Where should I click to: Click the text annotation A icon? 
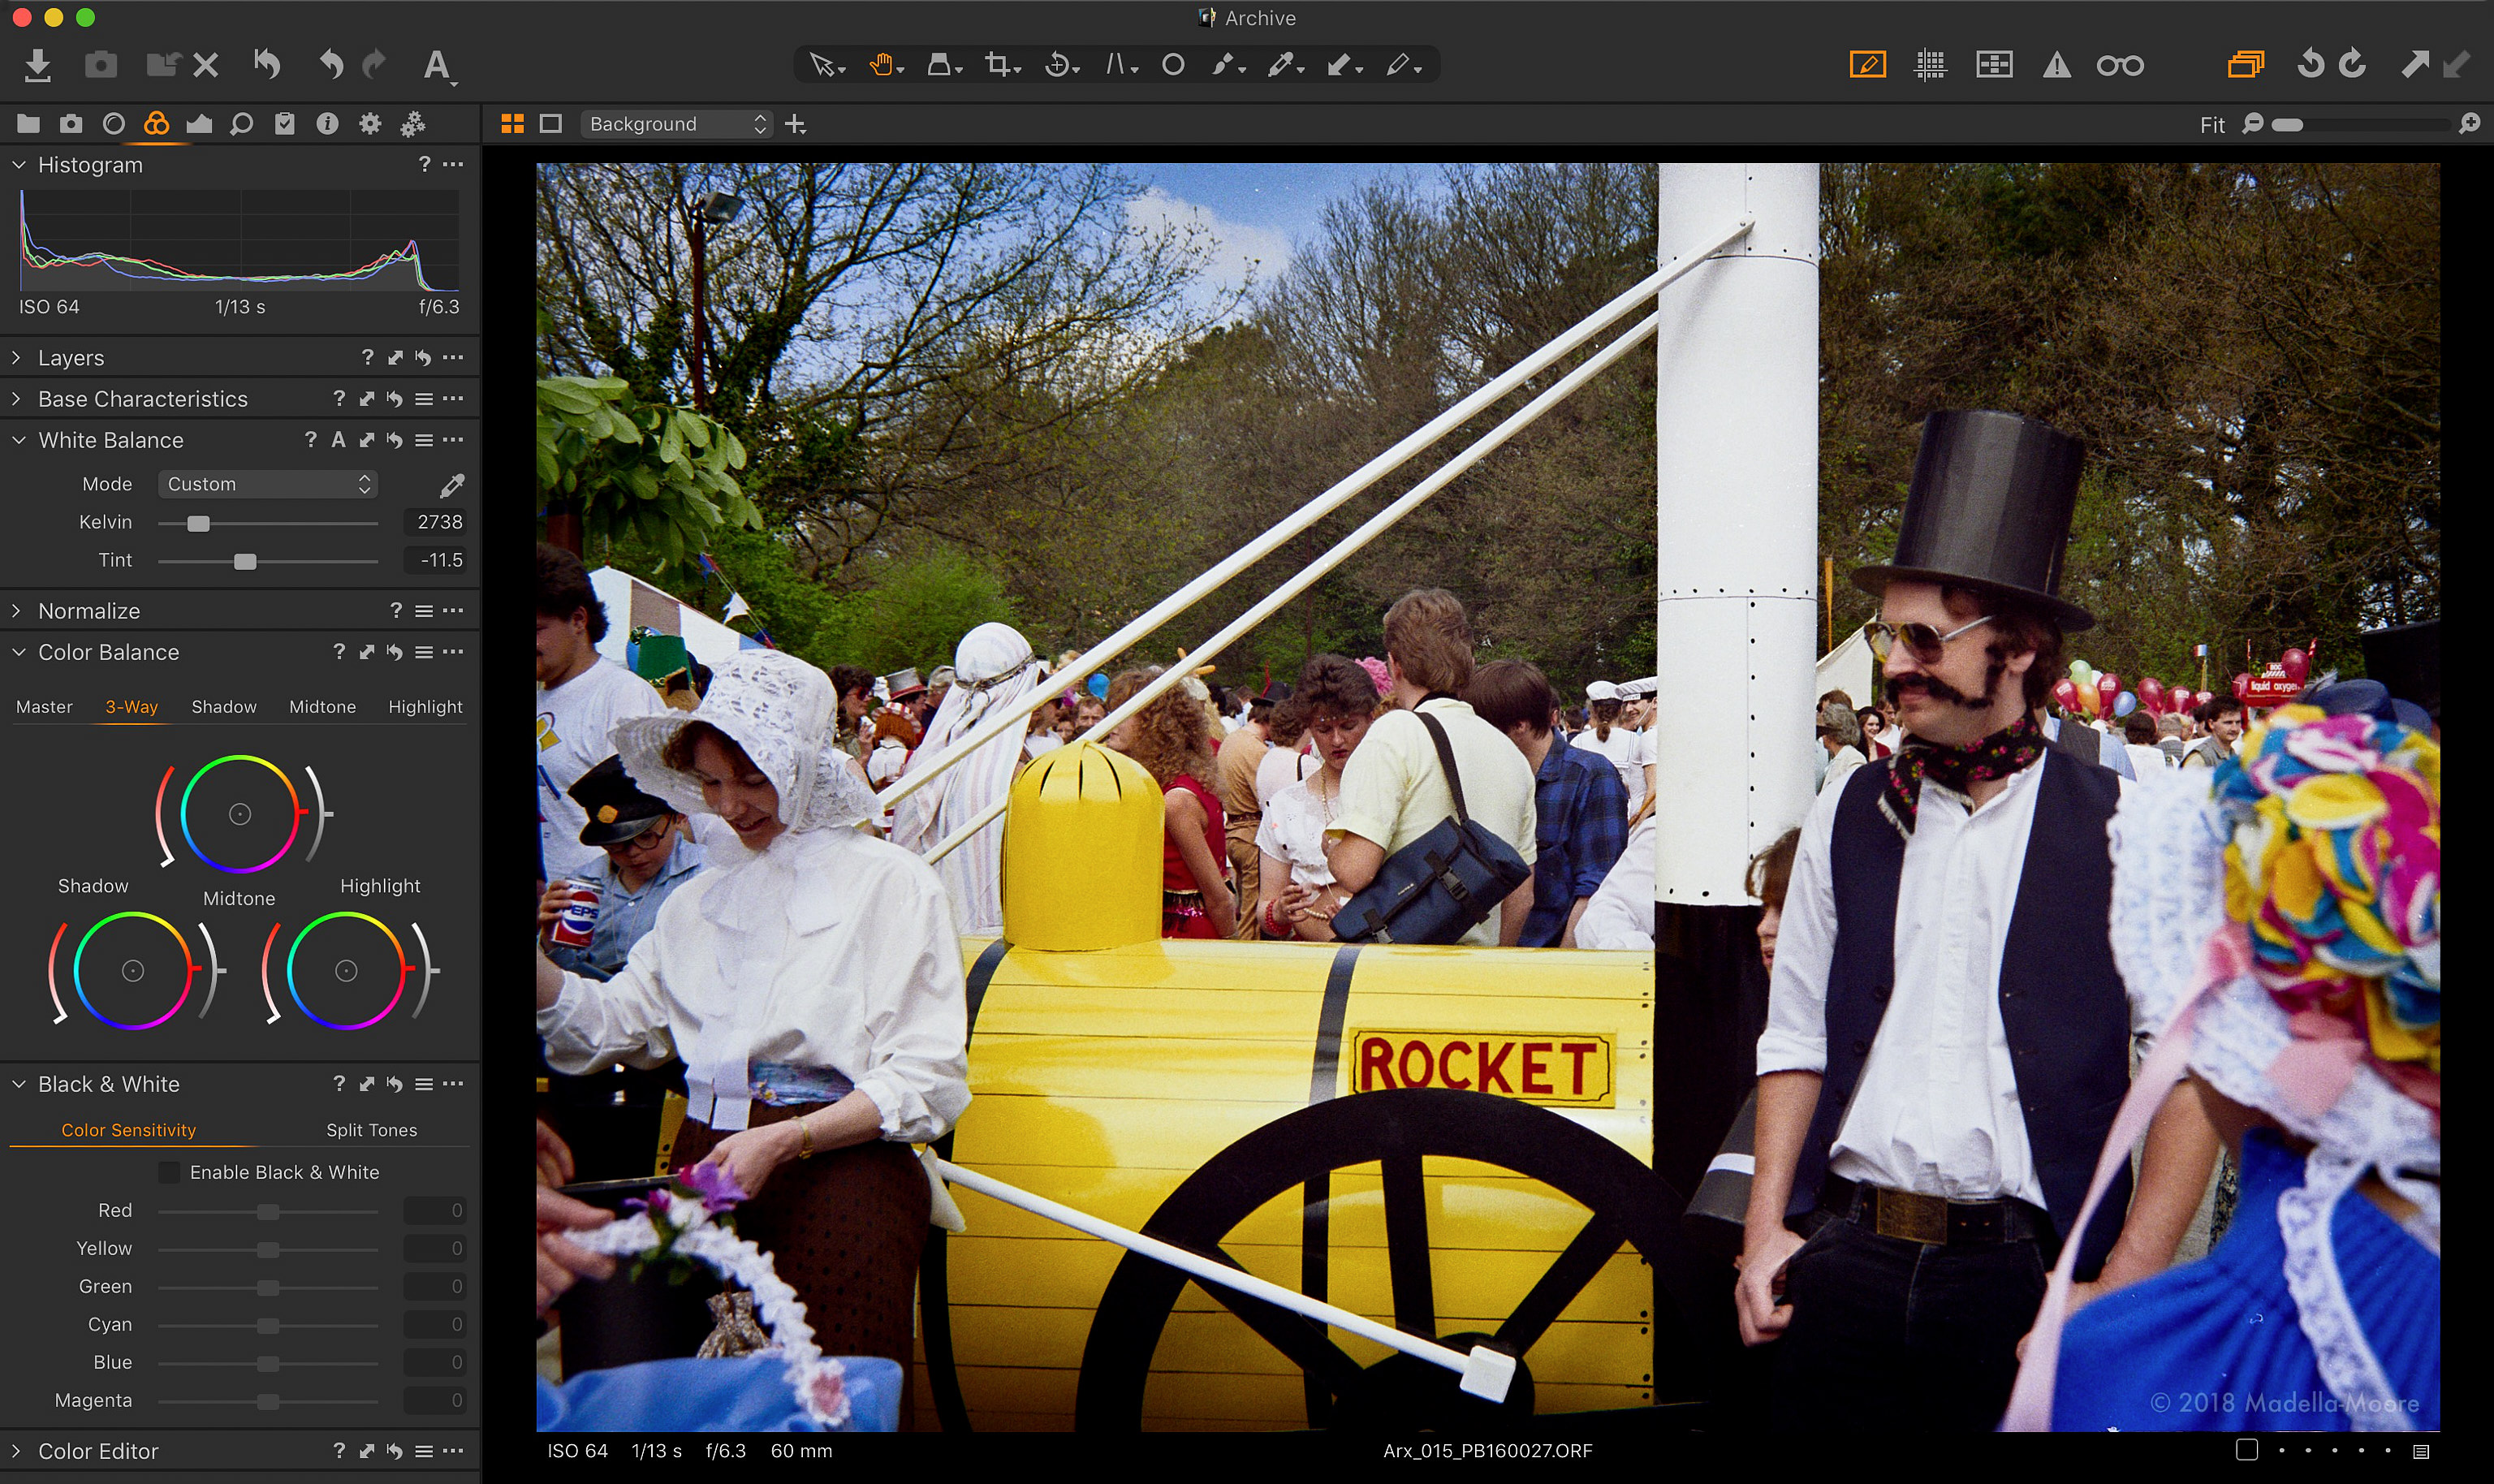(436, 66)
